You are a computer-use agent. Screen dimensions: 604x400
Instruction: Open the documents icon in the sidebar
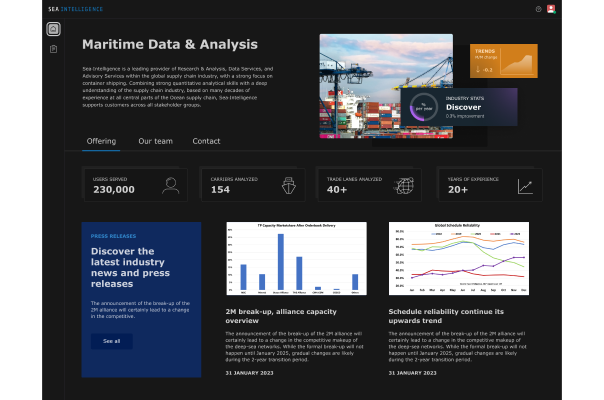pos(53,49)
